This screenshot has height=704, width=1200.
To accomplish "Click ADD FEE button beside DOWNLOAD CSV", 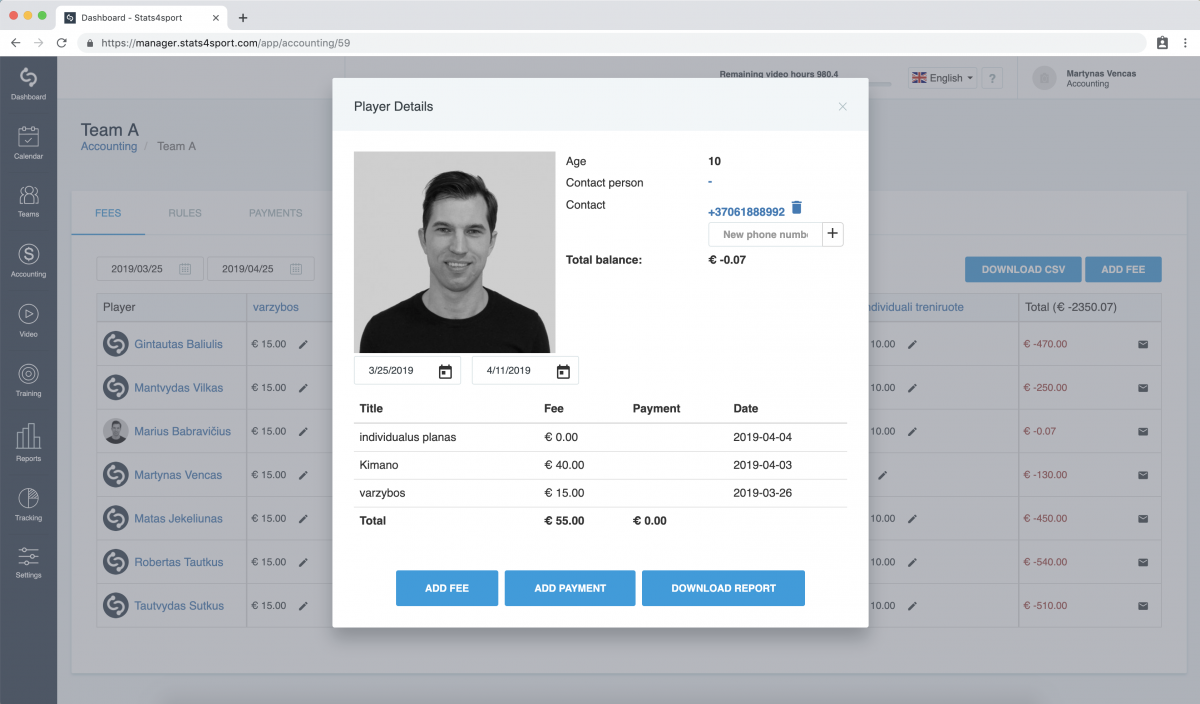I will [1123, 269].
